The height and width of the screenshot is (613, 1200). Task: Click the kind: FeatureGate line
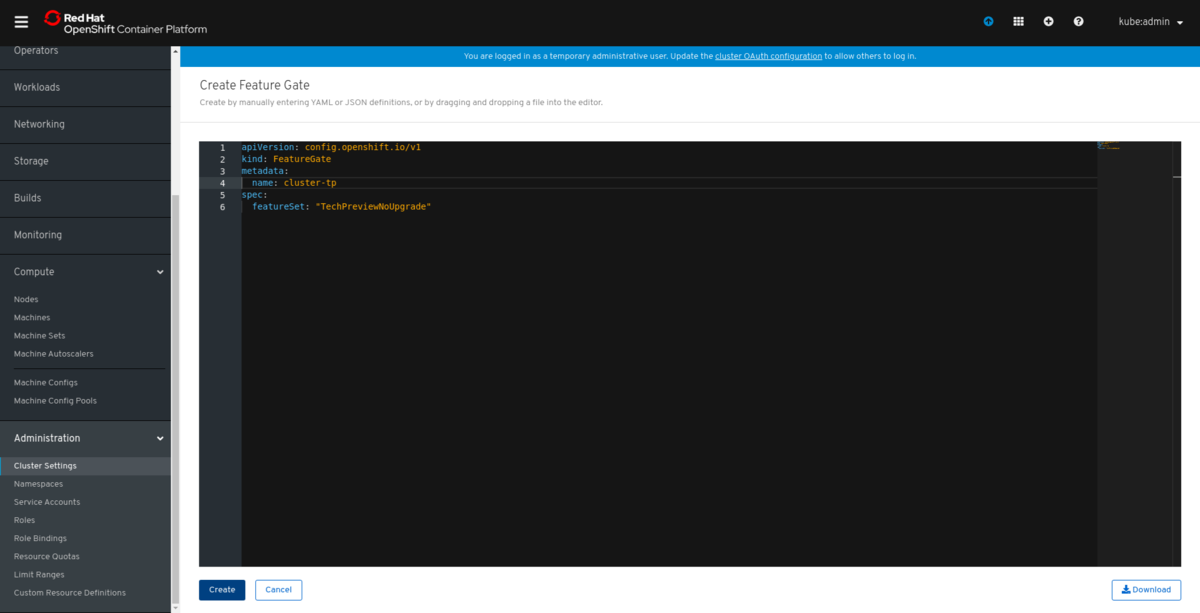(x=286, y=159)
